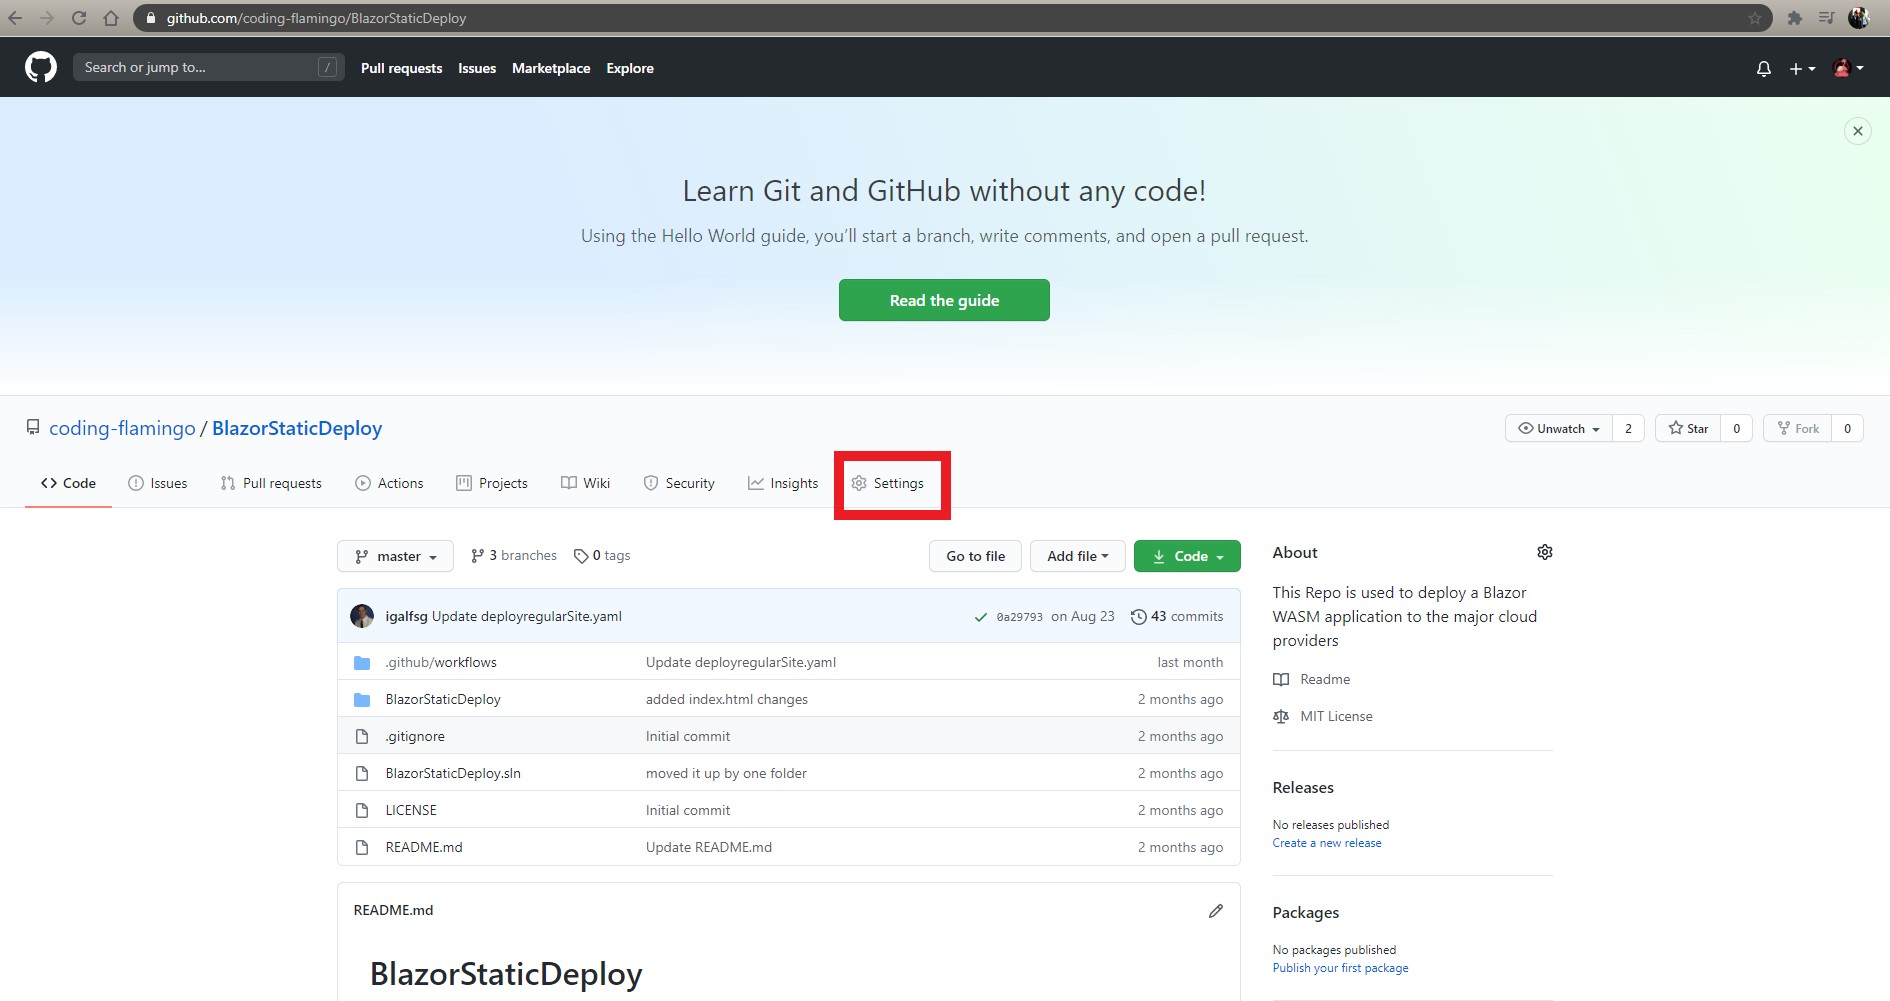Open the Unwatch dropdown
The width and height of the screenshot is (1890, 1001).
coord(1559,428)
